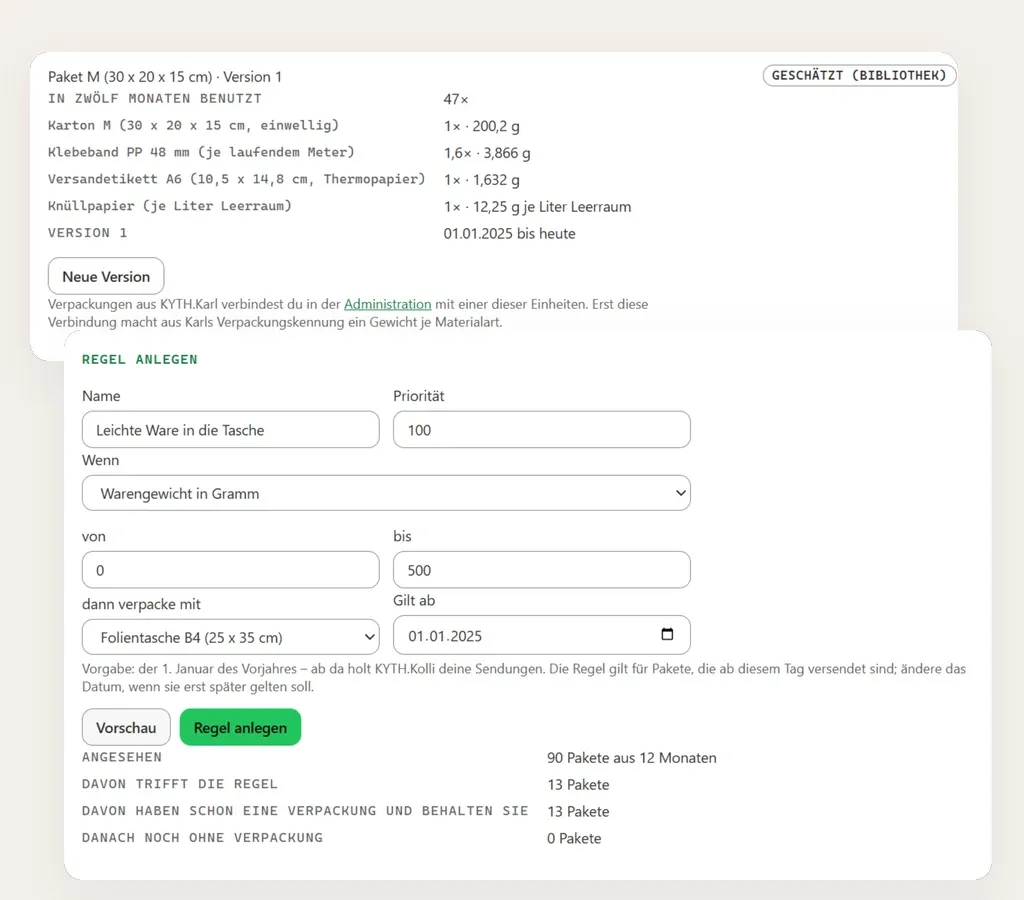Click the '90 Pakete aus 12 Monaten' value

(x=632, y=758)
